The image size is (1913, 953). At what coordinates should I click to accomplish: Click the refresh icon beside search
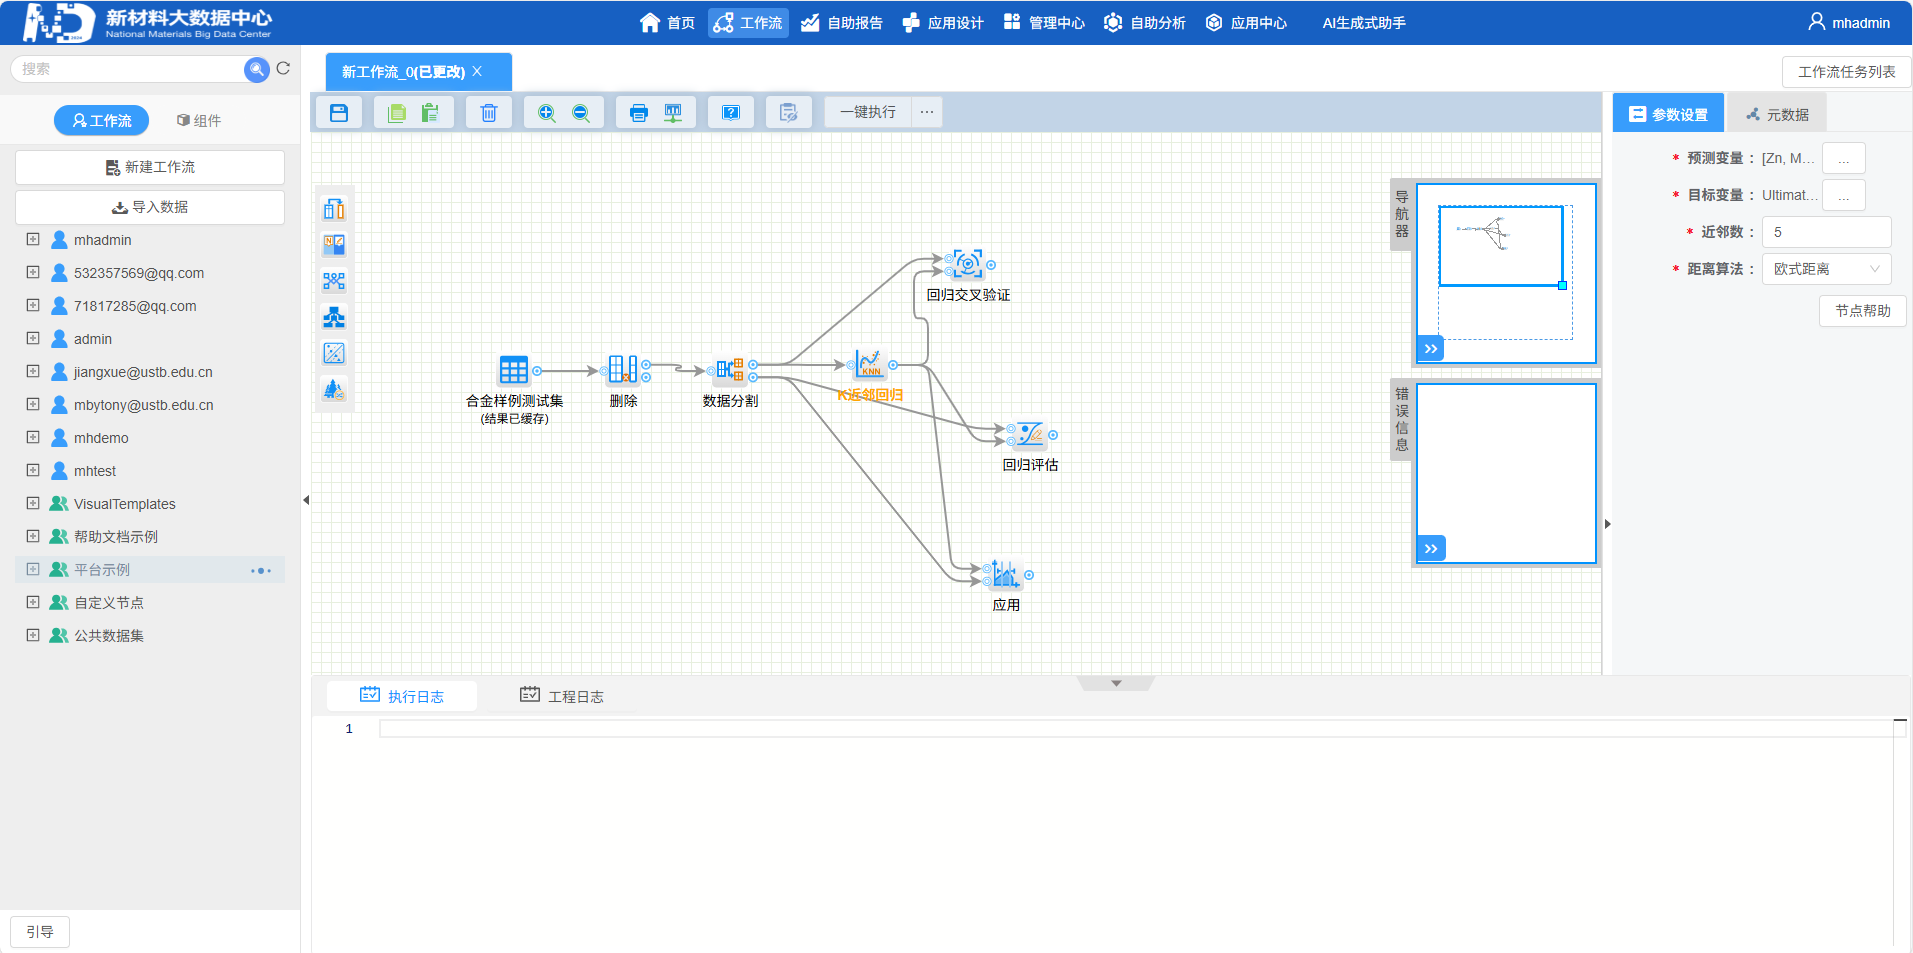click(x=283, y=68)
